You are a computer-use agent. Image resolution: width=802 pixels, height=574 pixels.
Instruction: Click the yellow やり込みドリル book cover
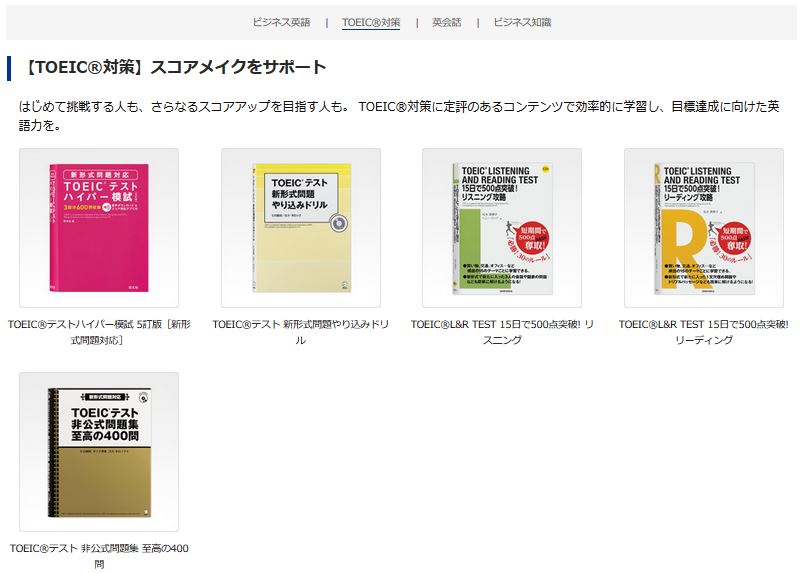pos(301,228)
